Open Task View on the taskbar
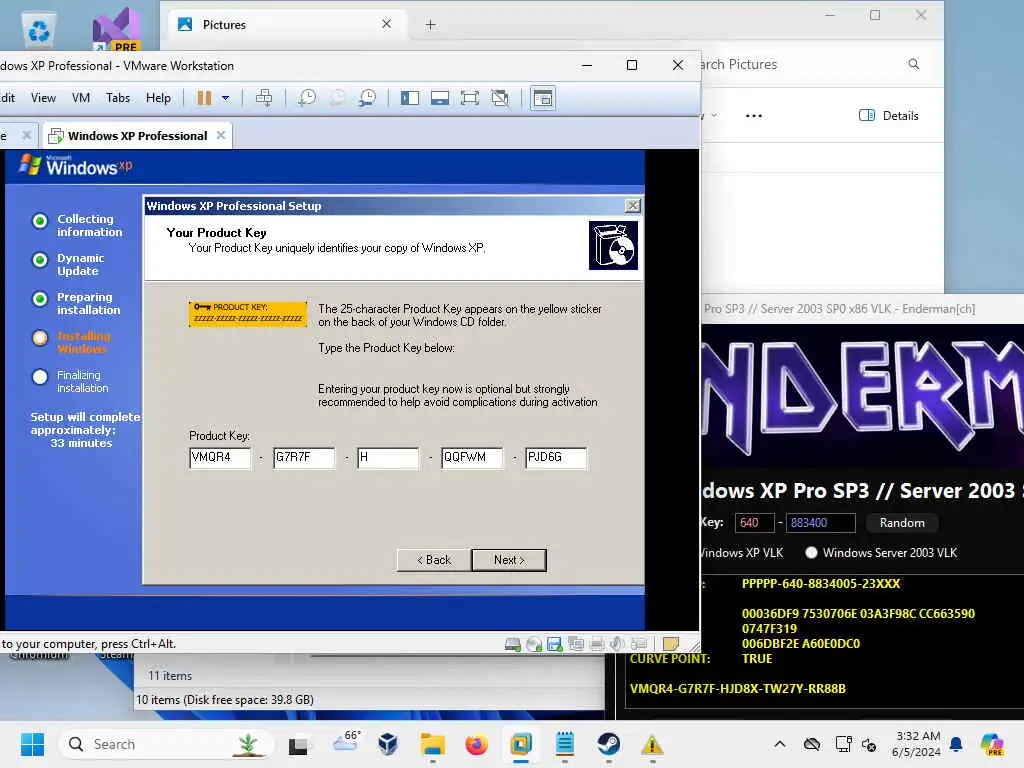Screen dimensions: 1024x768 [x=298, y=744]
